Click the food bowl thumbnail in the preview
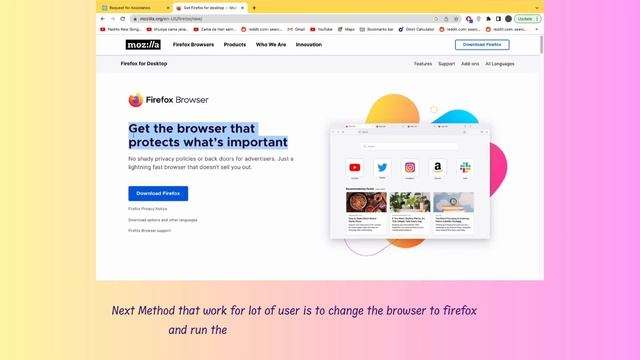 [366, 202]
